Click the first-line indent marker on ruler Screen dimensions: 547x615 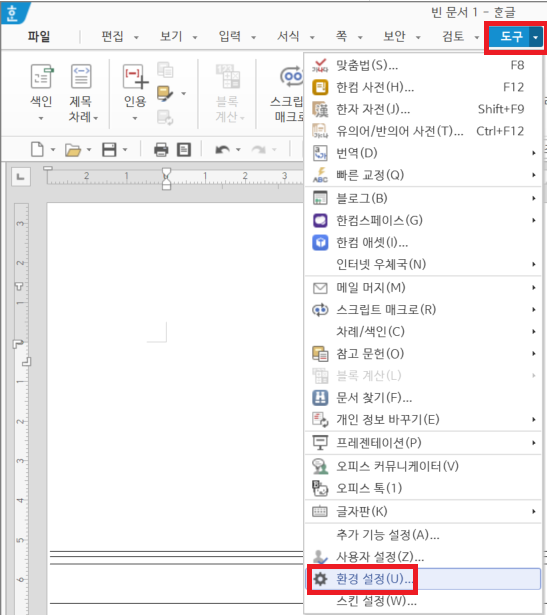tap(166, 172)
